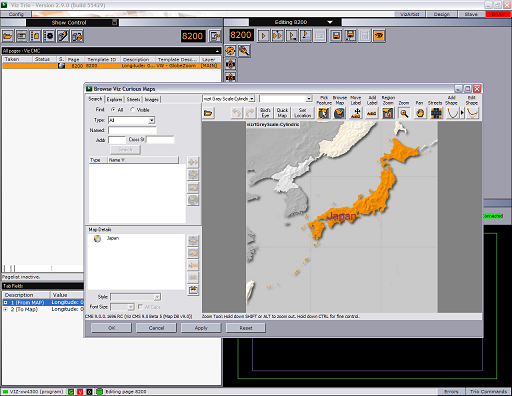Image resolution: width=512 pixels, height=396 pixels.
Task: Click the Addr input field
Action: pos(117,140)
